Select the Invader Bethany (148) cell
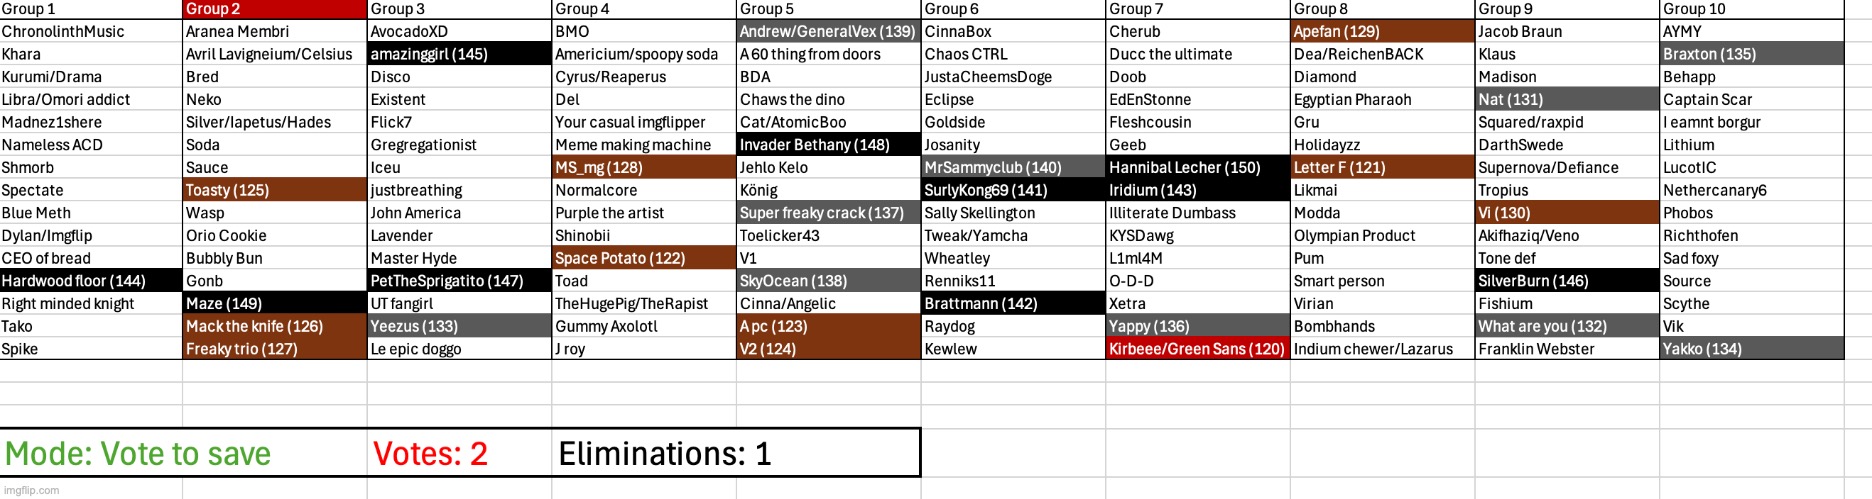Screen dimensions: 1872x499 828,145
